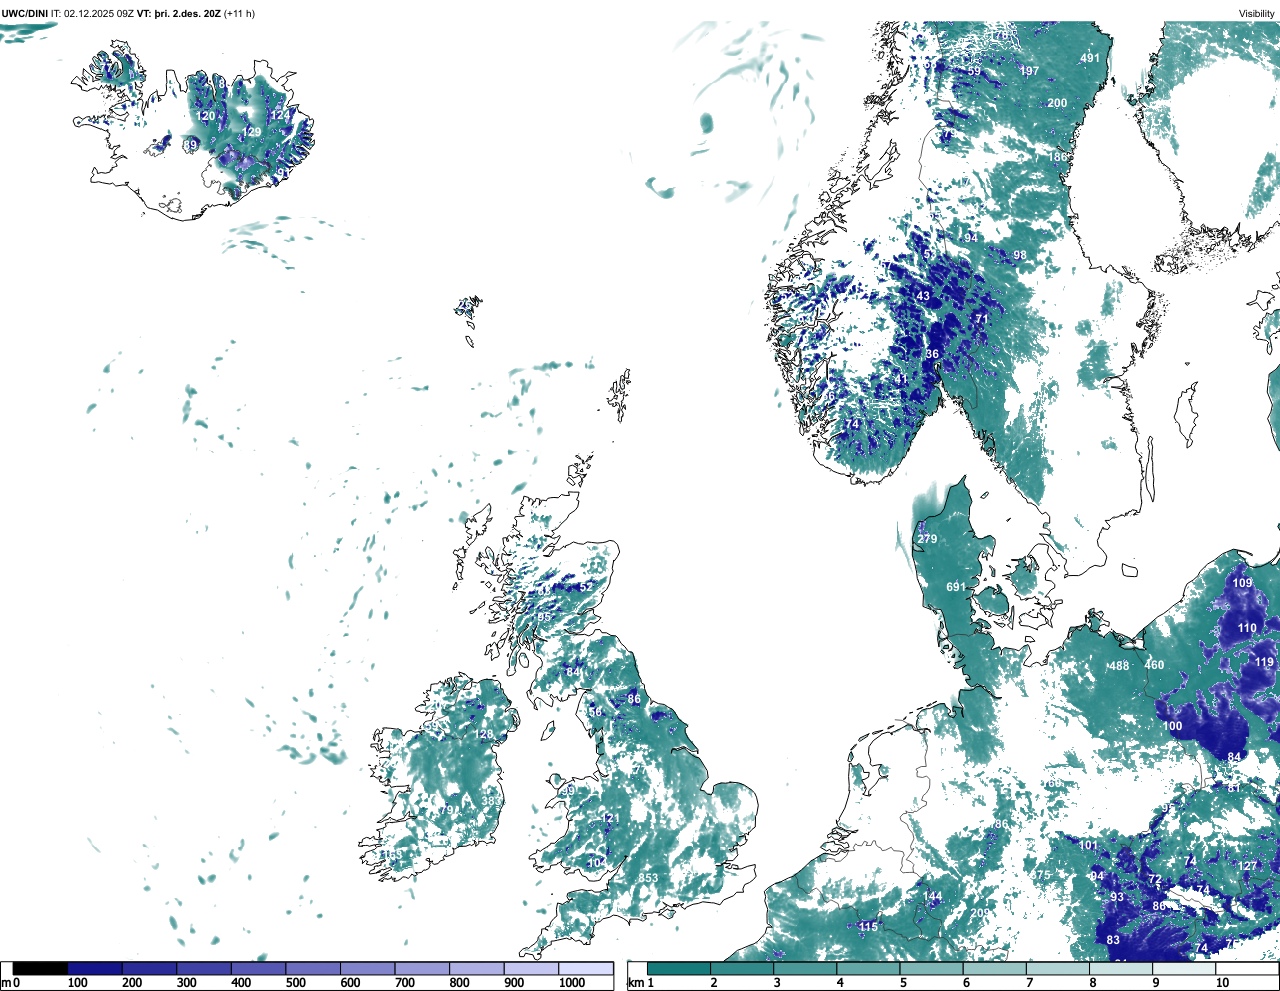Click the 109 visibility value on the map

(x=1242, y=583)
